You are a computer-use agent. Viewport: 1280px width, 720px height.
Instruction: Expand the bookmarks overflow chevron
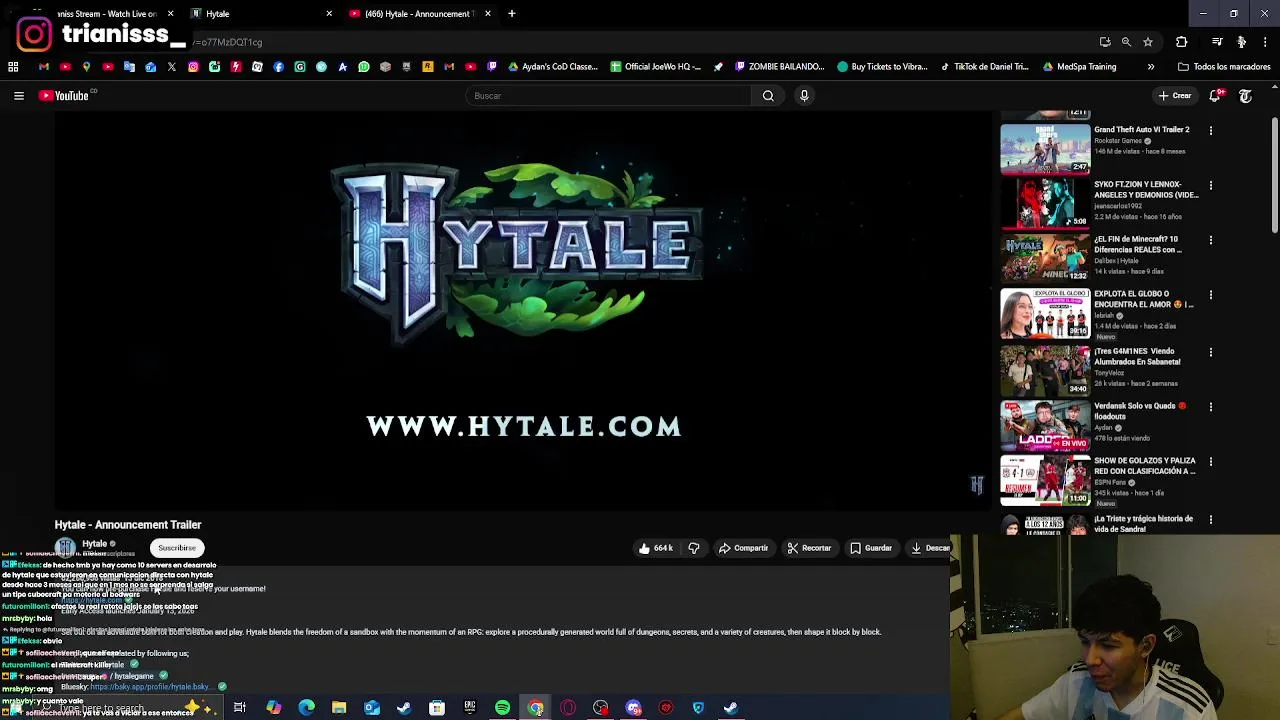point(1151,67)
